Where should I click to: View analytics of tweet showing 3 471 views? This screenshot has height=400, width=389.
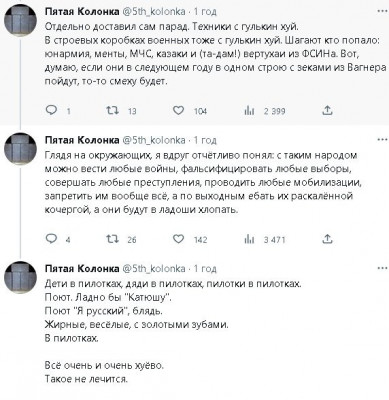tap(249, 239)
